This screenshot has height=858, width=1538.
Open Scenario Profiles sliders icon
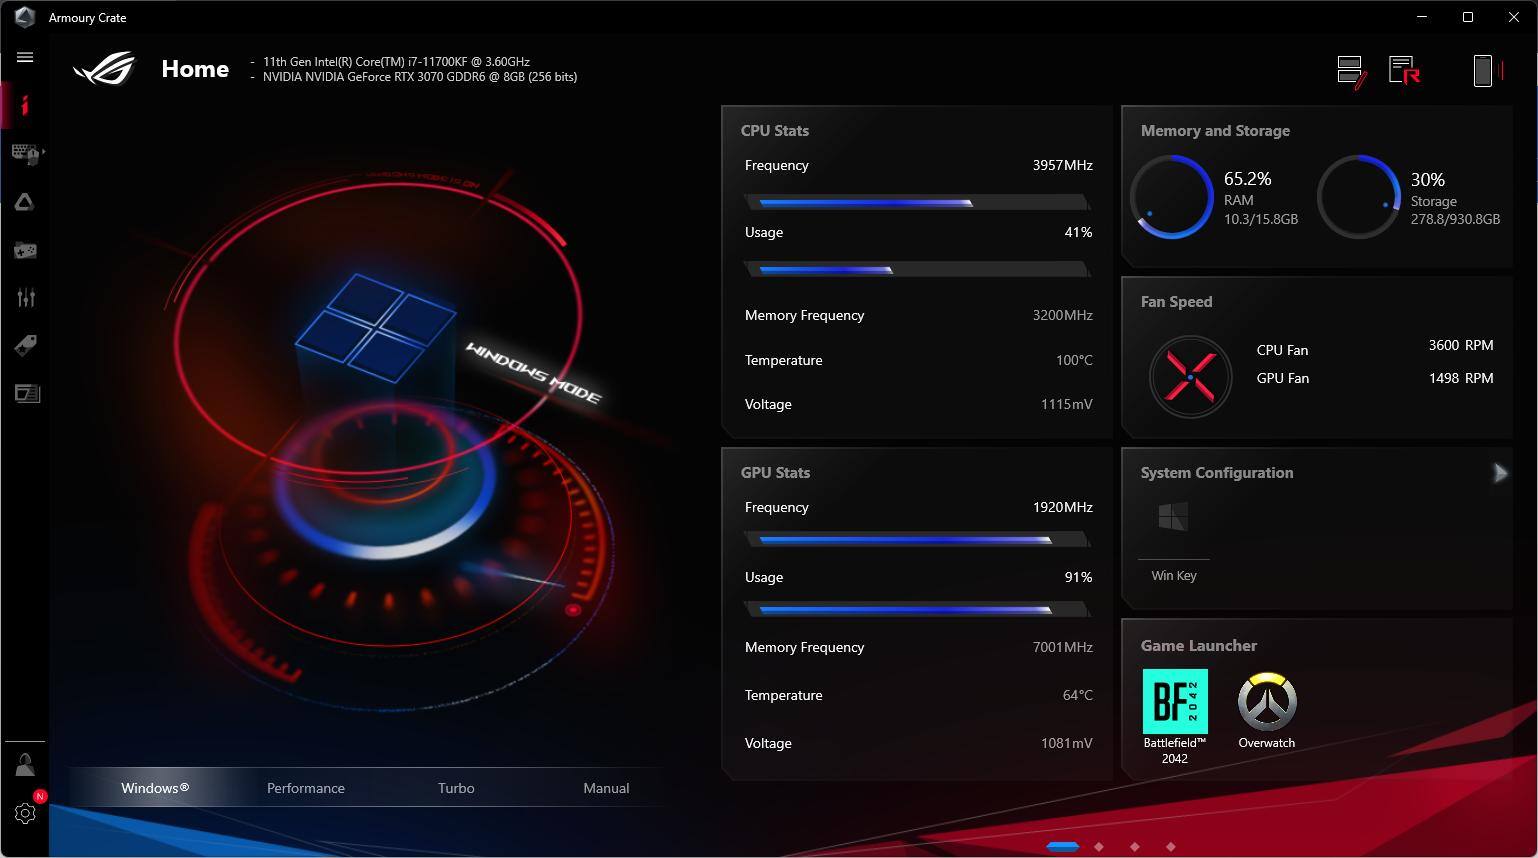click(x=25, y=297)
